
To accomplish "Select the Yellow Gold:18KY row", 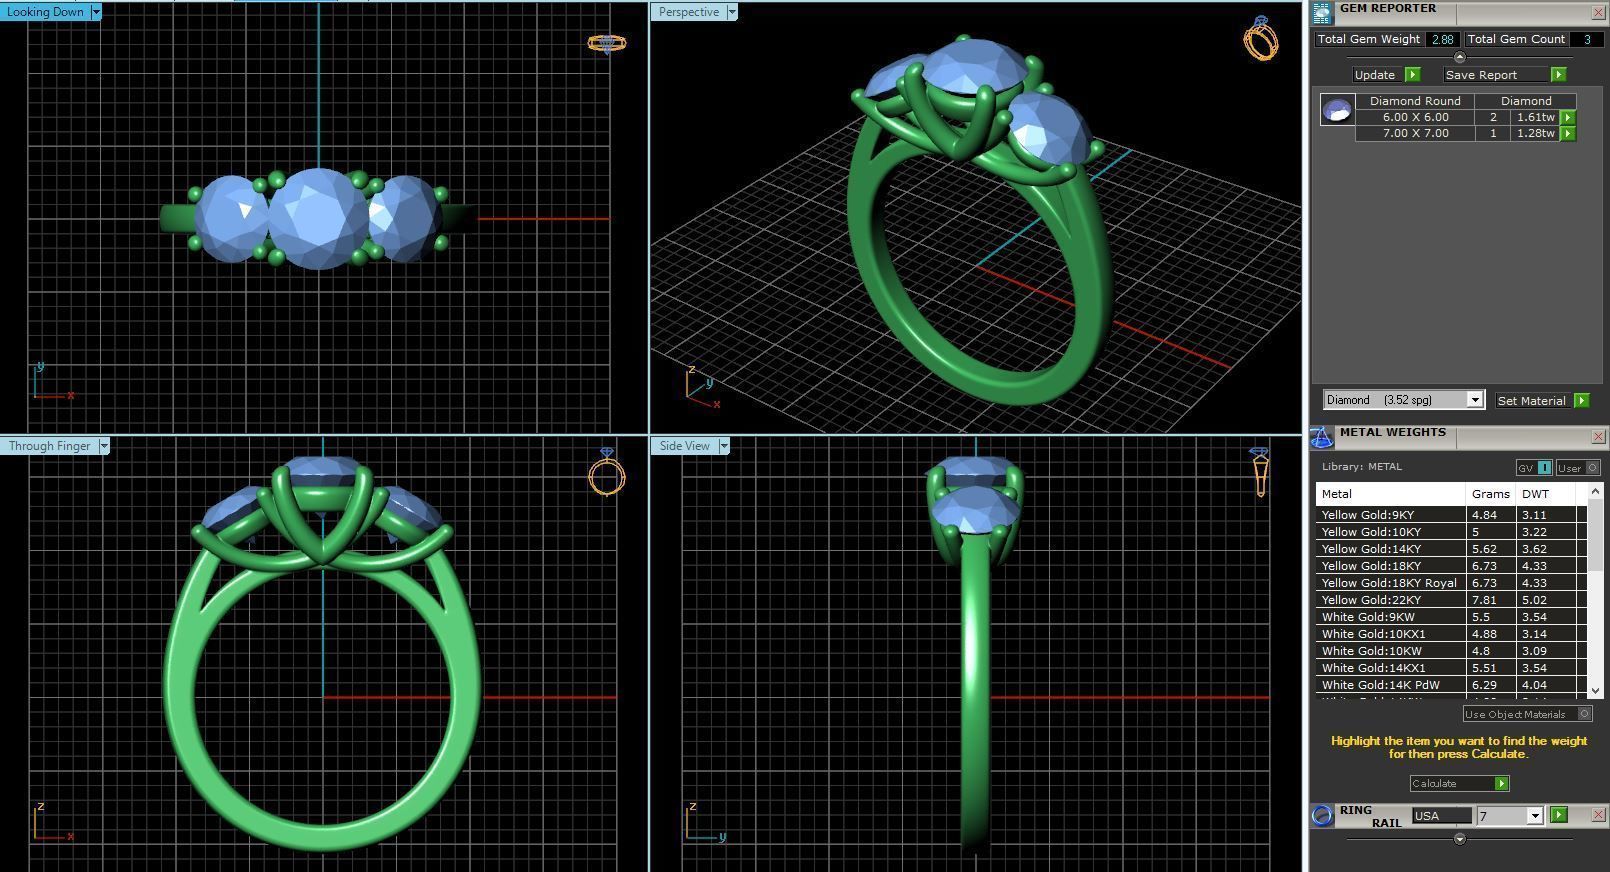I will 1451,566.
